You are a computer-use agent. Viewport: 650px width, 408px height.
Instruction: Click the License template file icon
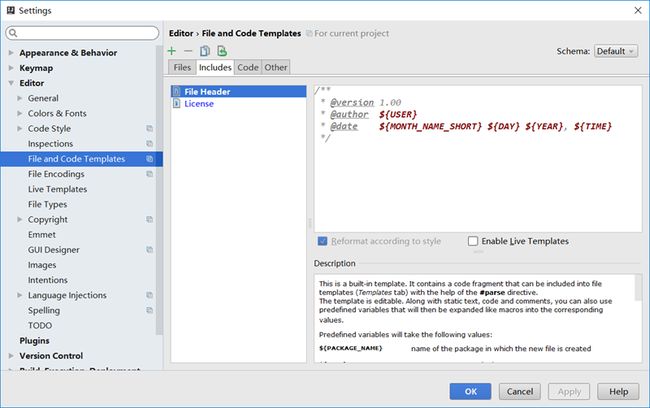click(177, 103)
